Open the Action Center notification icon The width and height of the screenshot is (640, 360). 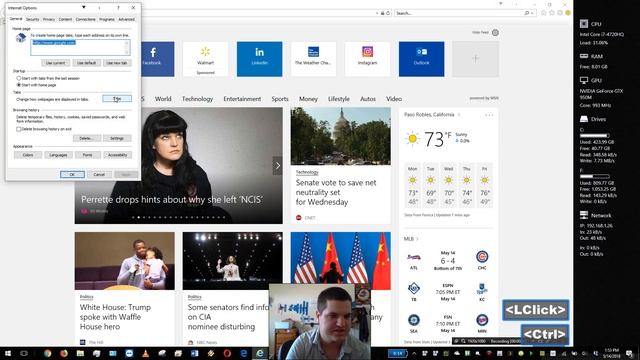pyautogui.click(x=629, y=353)
